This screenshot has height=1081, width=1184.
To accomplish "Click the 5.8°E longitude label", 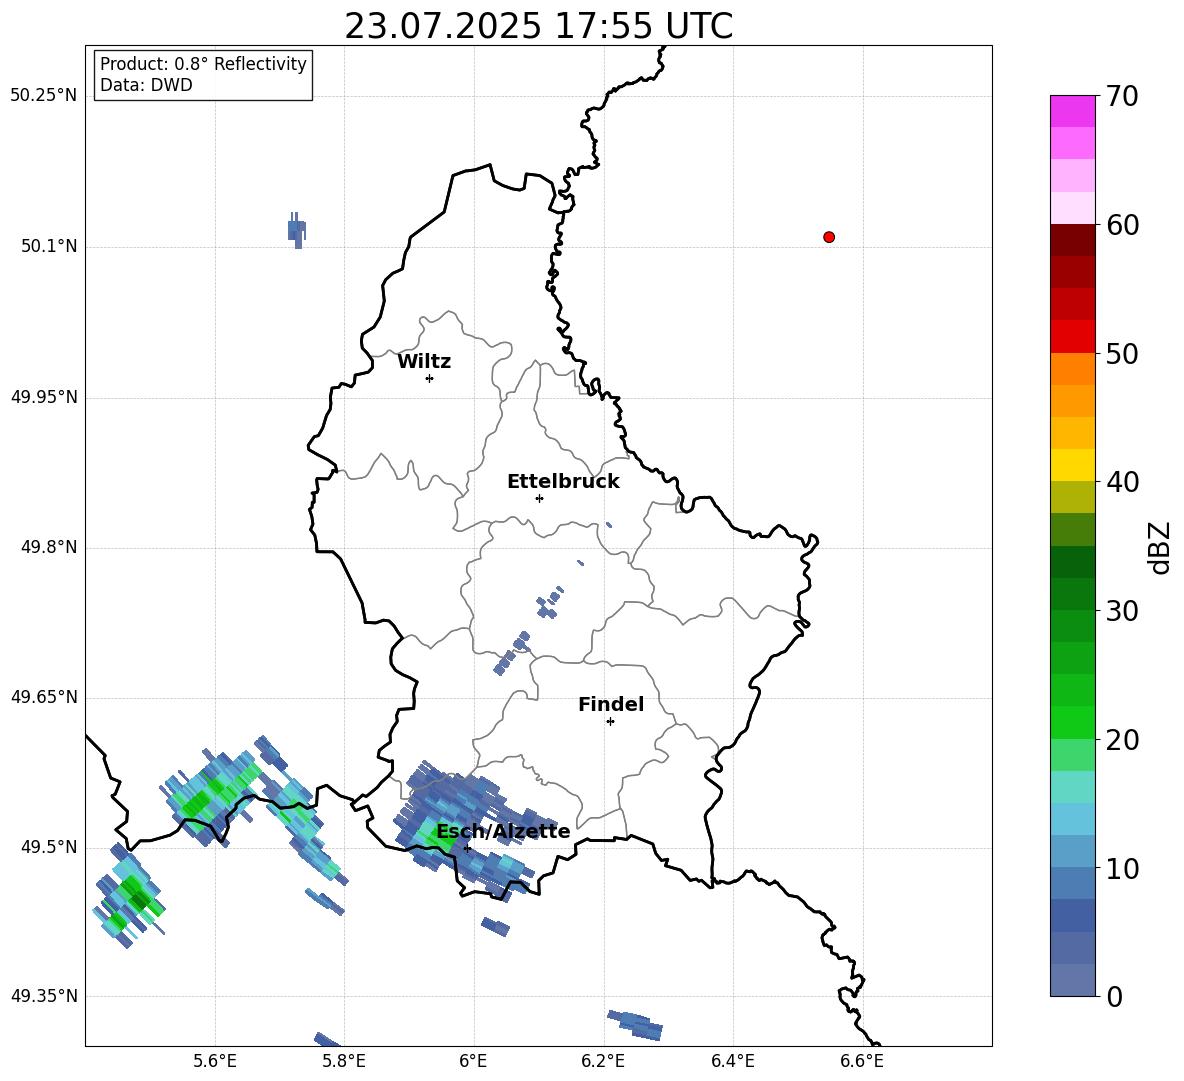I will (x=344, y=1061).
